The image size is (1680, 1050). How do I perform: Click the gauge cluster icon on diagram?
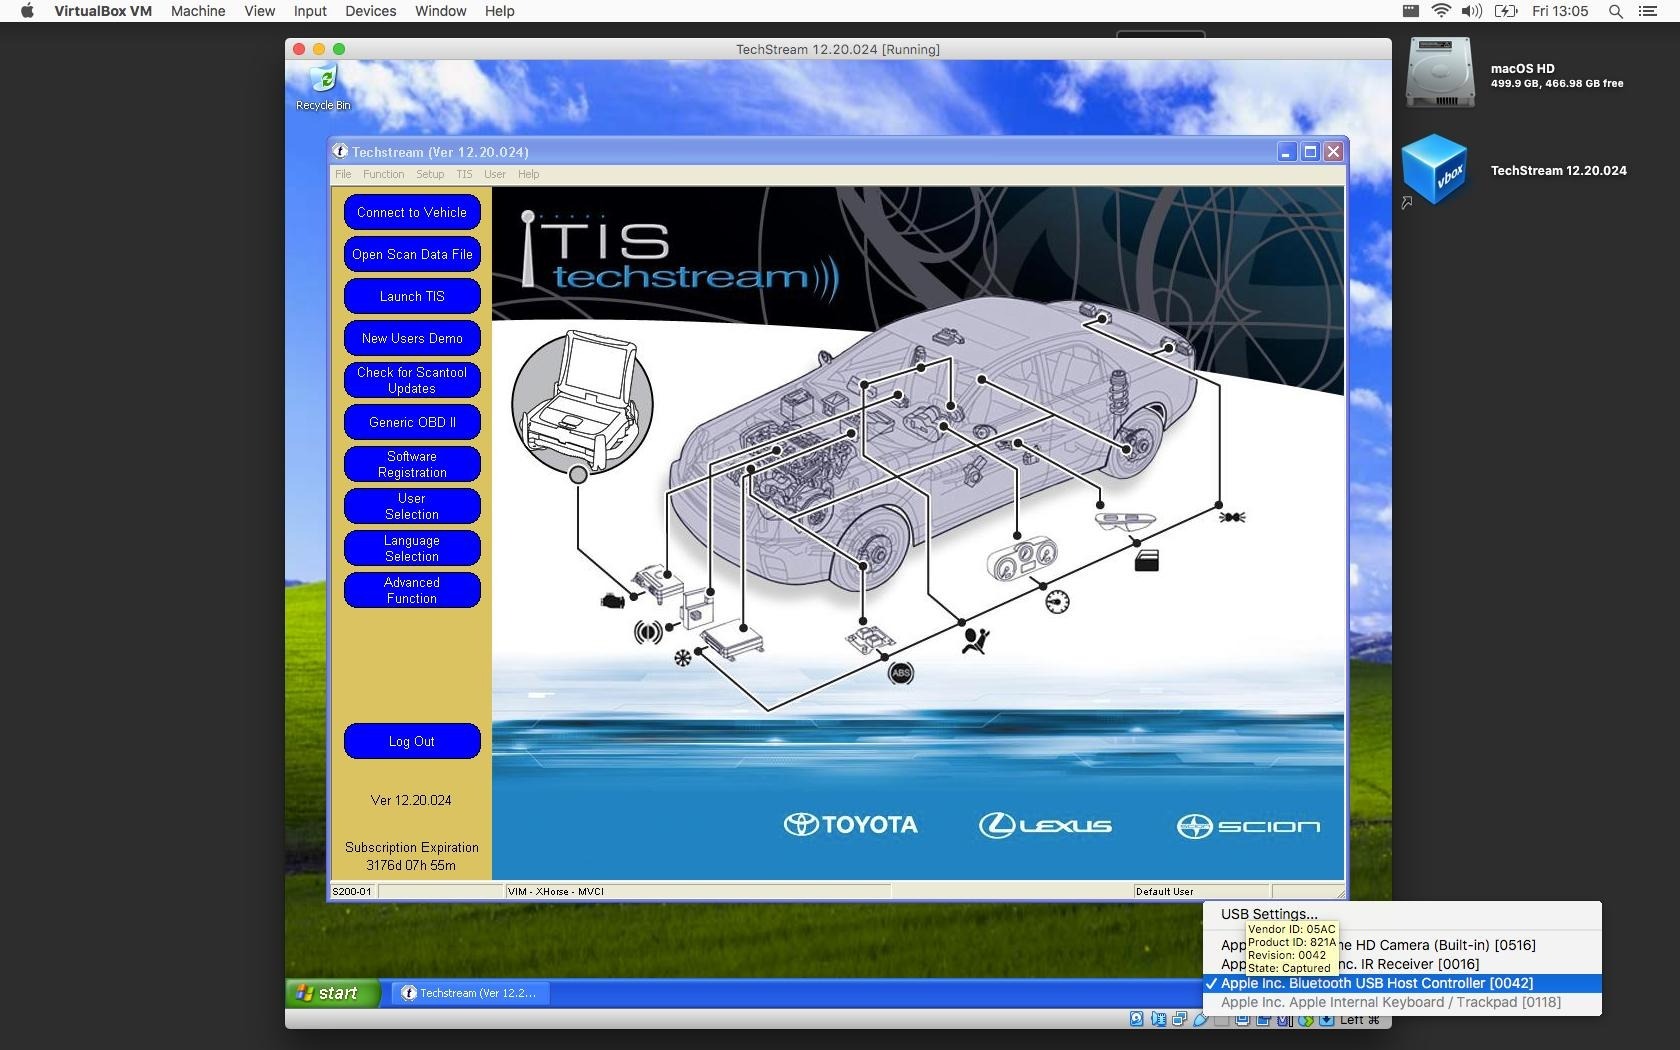point(1022,558)
